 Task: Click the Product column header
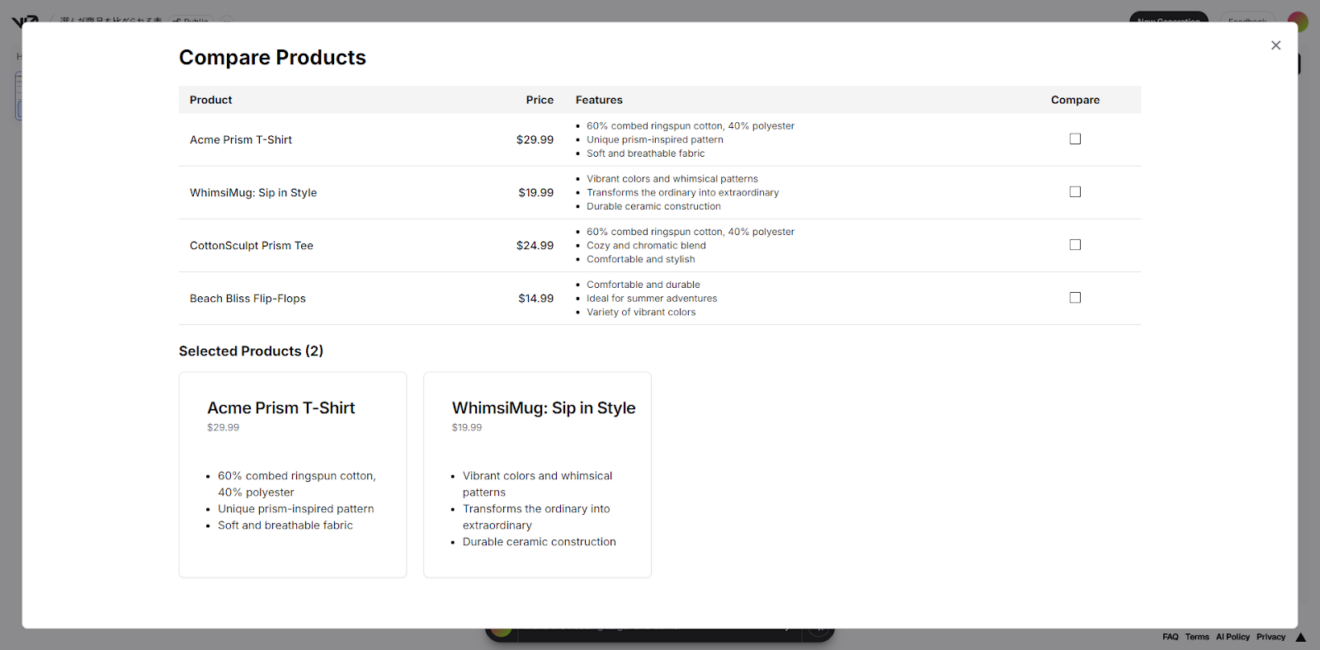click(211, 100)
